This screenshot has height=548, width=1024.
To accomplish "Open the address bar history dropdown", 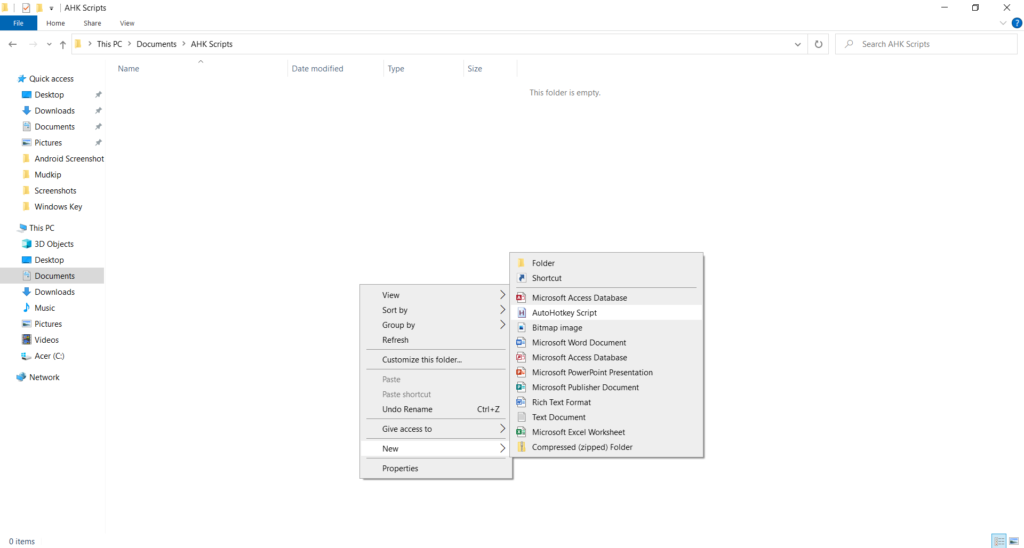I will click(797, 44).
